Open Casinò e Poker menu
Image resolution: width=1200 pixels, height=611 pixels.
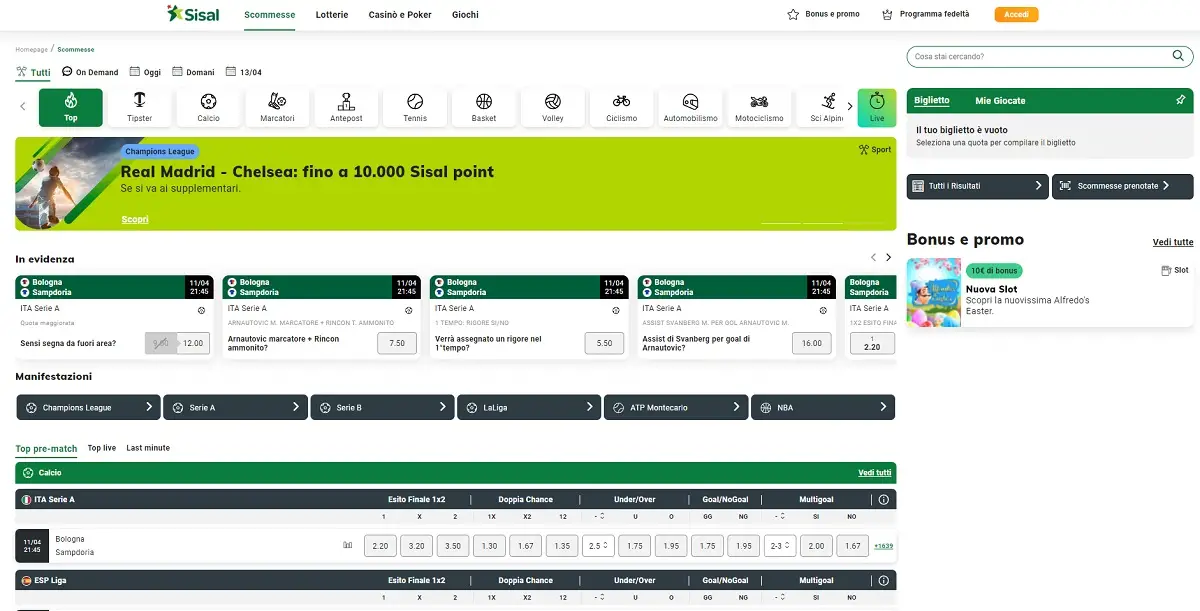click(400, 15)
